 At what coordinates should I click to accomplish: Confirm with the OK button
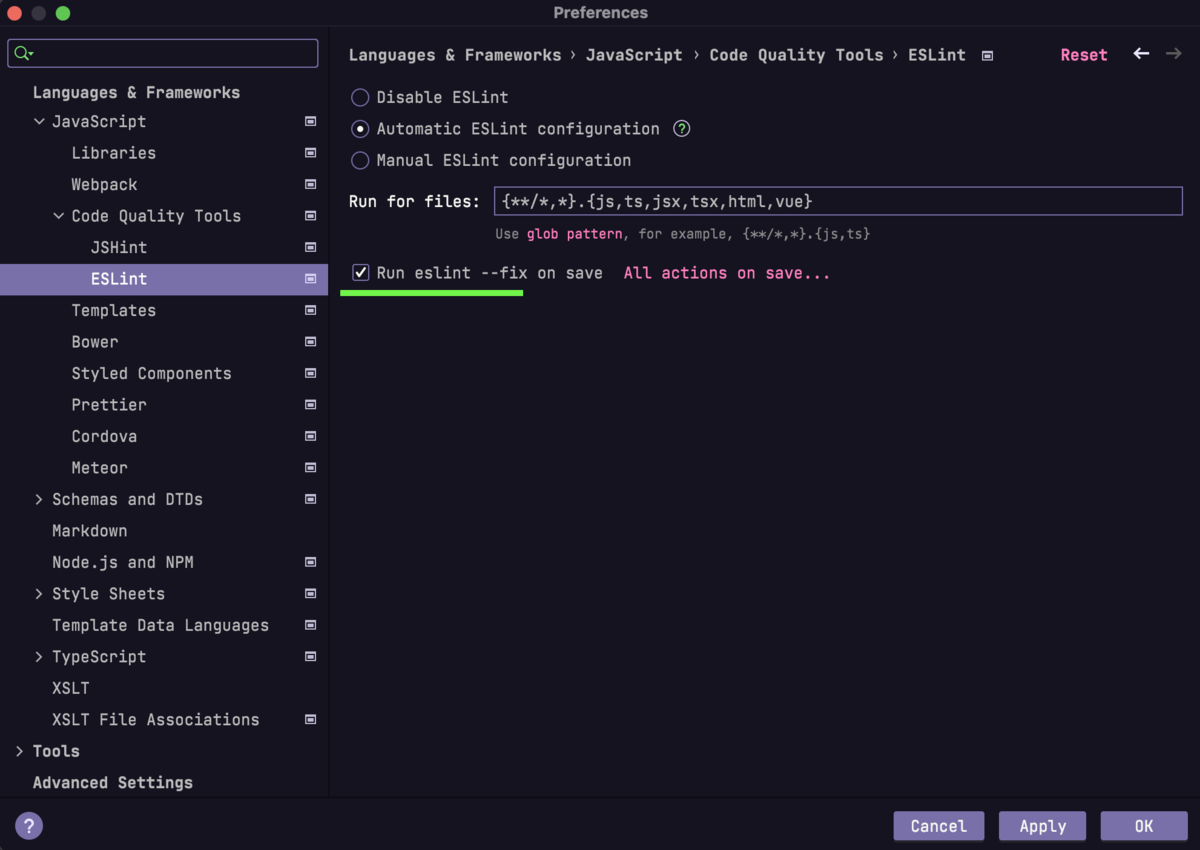click(1144, 826)
